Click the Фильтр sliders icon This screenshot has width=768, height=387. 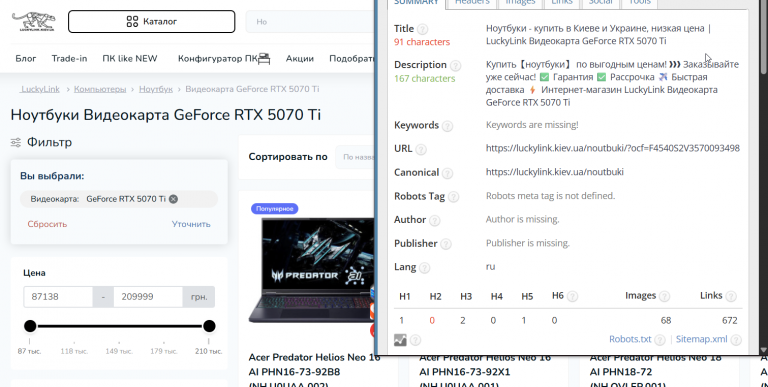click(16, 143)
